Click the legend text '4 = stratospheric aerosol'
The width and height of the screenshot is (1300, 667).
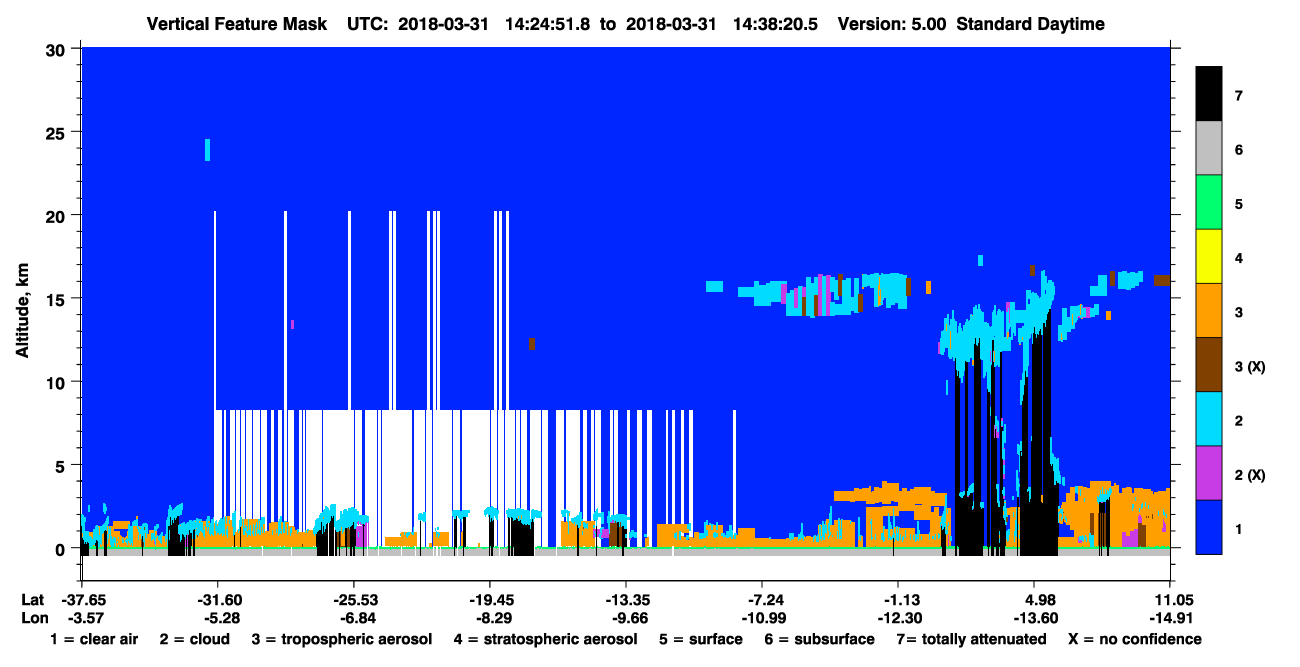[x=546, y=640]
